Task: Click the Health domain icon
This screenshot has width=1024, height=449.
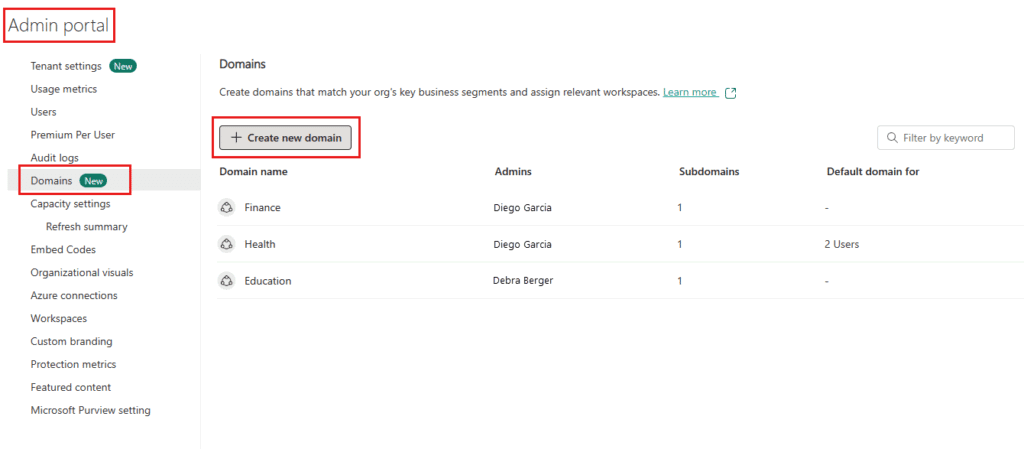Action: pos(226,244)
